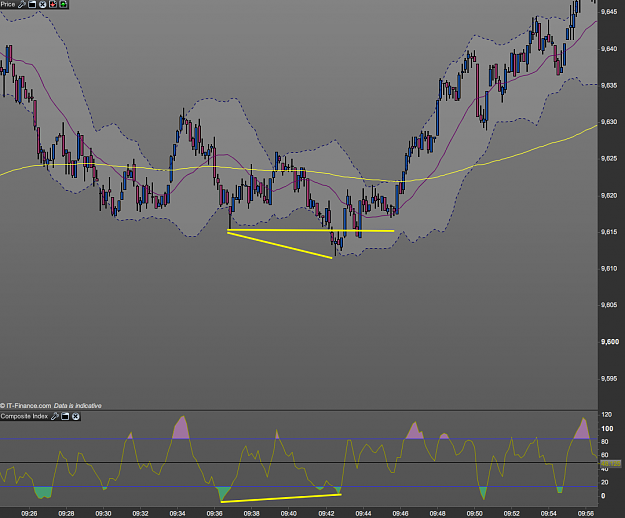
Task: Click the 09:36 time axis label
Action: point(214,514)
